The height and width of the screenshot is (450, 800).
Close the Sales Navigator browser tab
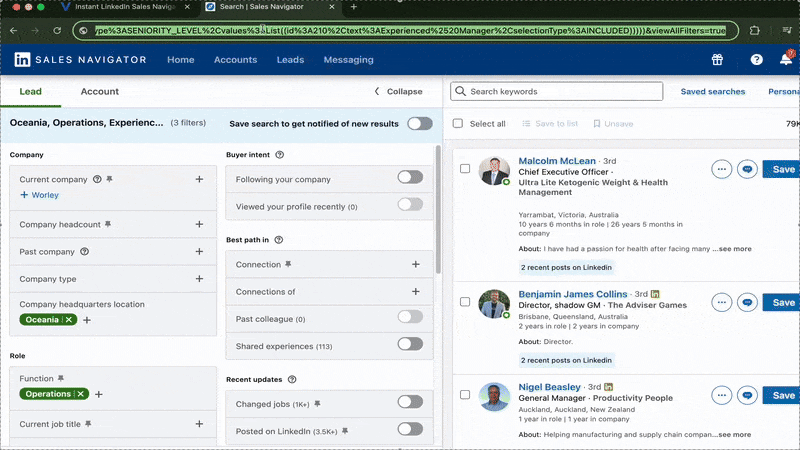click(x=332, y=7)
